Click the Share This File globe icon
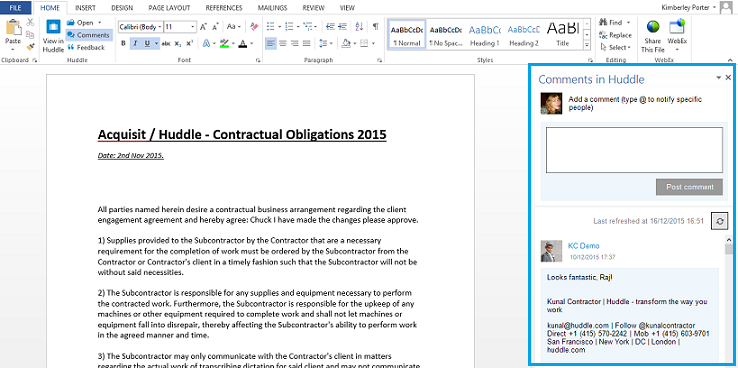738x368 pixels. coord(653,27)
